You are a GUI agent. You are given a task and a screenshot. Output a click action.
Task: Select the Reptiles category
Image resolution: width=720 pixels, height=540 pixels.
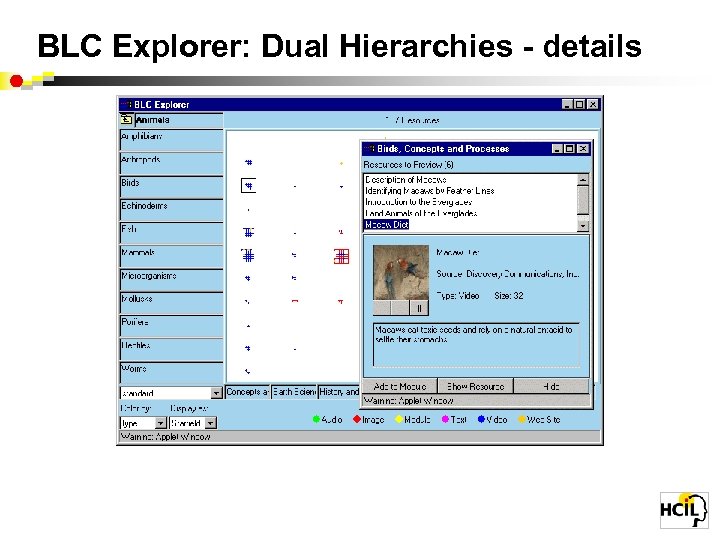pyautogui.click(x=171, y=349)
